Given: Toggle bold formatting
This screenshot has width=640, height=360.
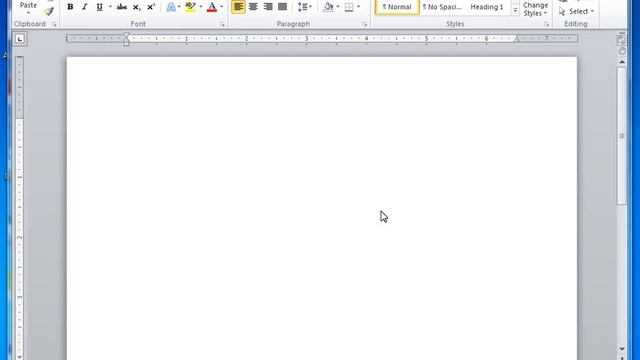Looking at the screenshot, I should click(x=70, y=7).
